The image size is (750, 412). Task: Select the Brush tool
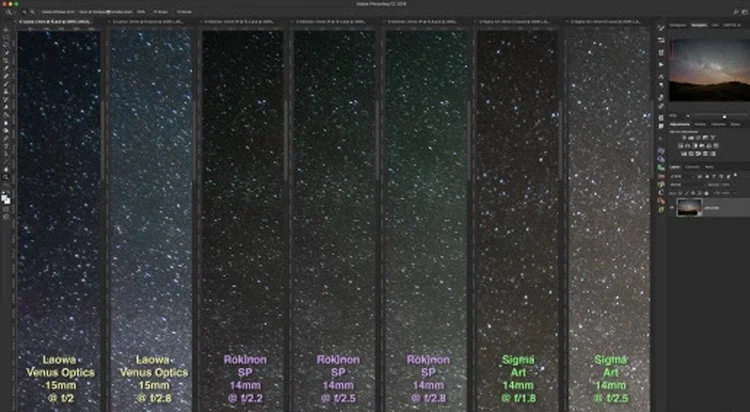[6, 84]
